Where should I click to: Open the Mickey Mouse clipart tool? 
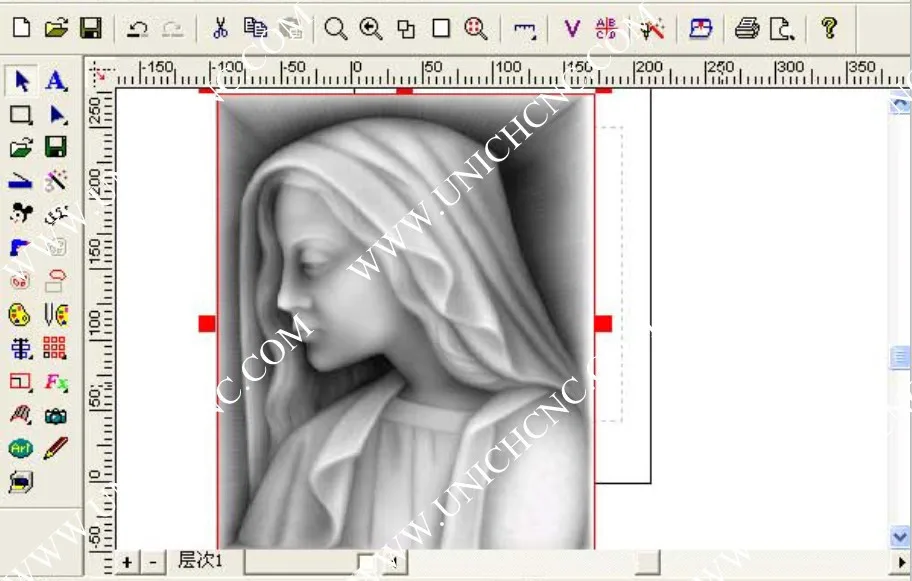21,213
